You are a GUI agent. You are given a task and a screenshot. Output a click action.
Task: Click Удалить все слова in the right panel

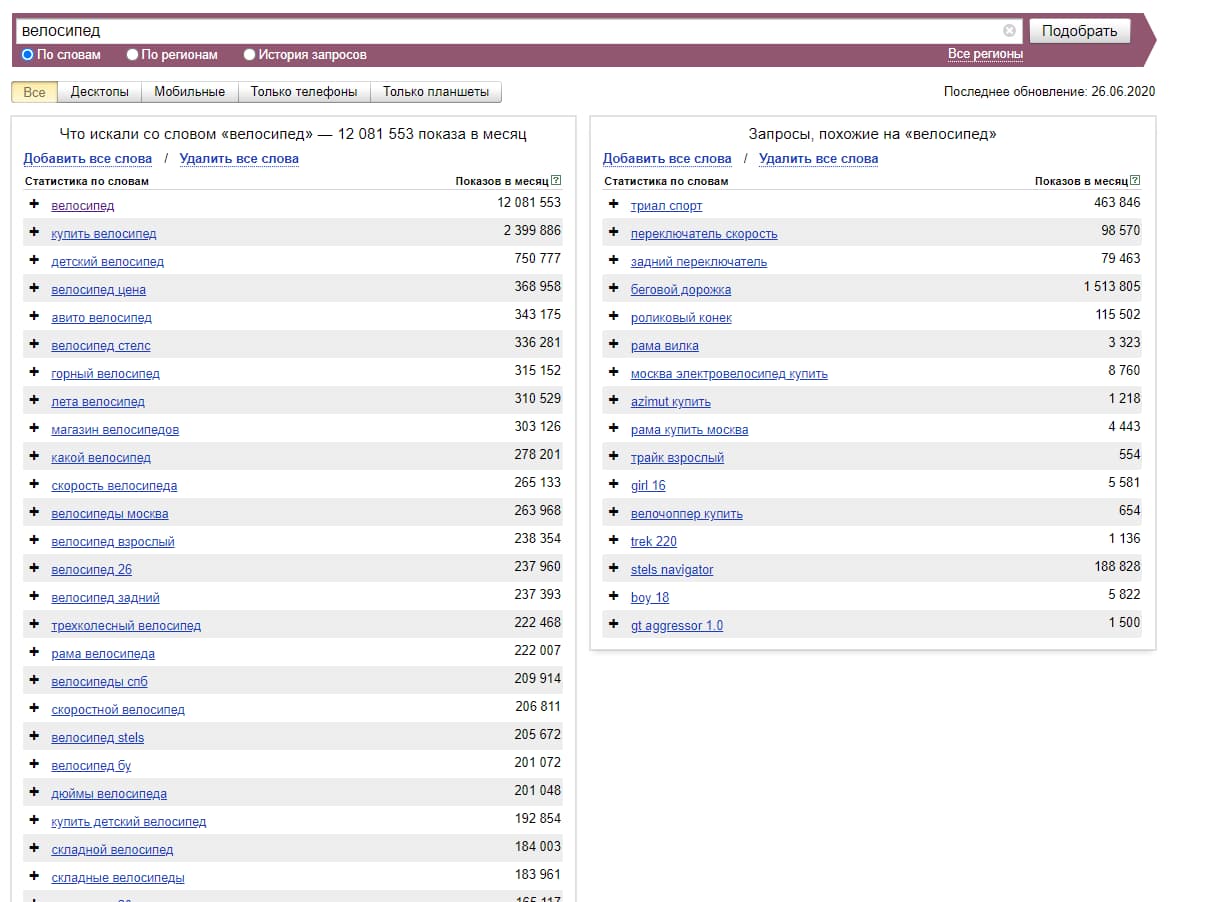pos(818,159)
